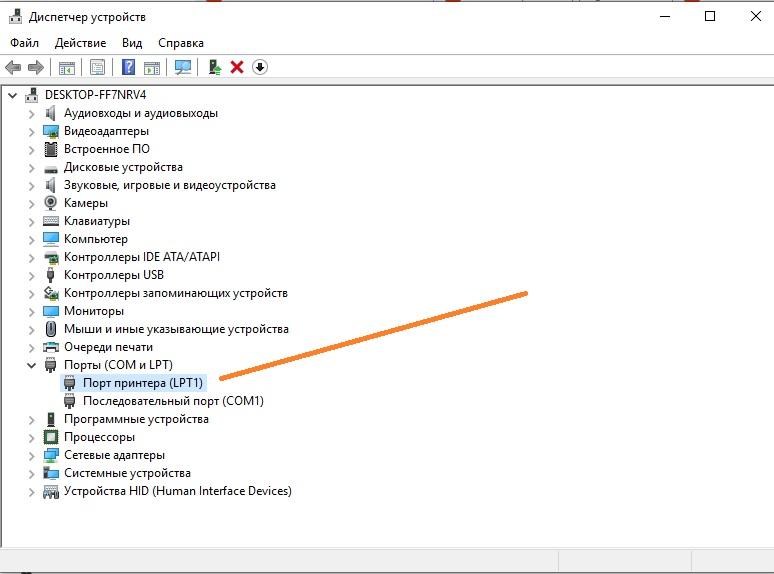
Task: Select the Клавиатуры category
Action: click(x=96, y=221)
